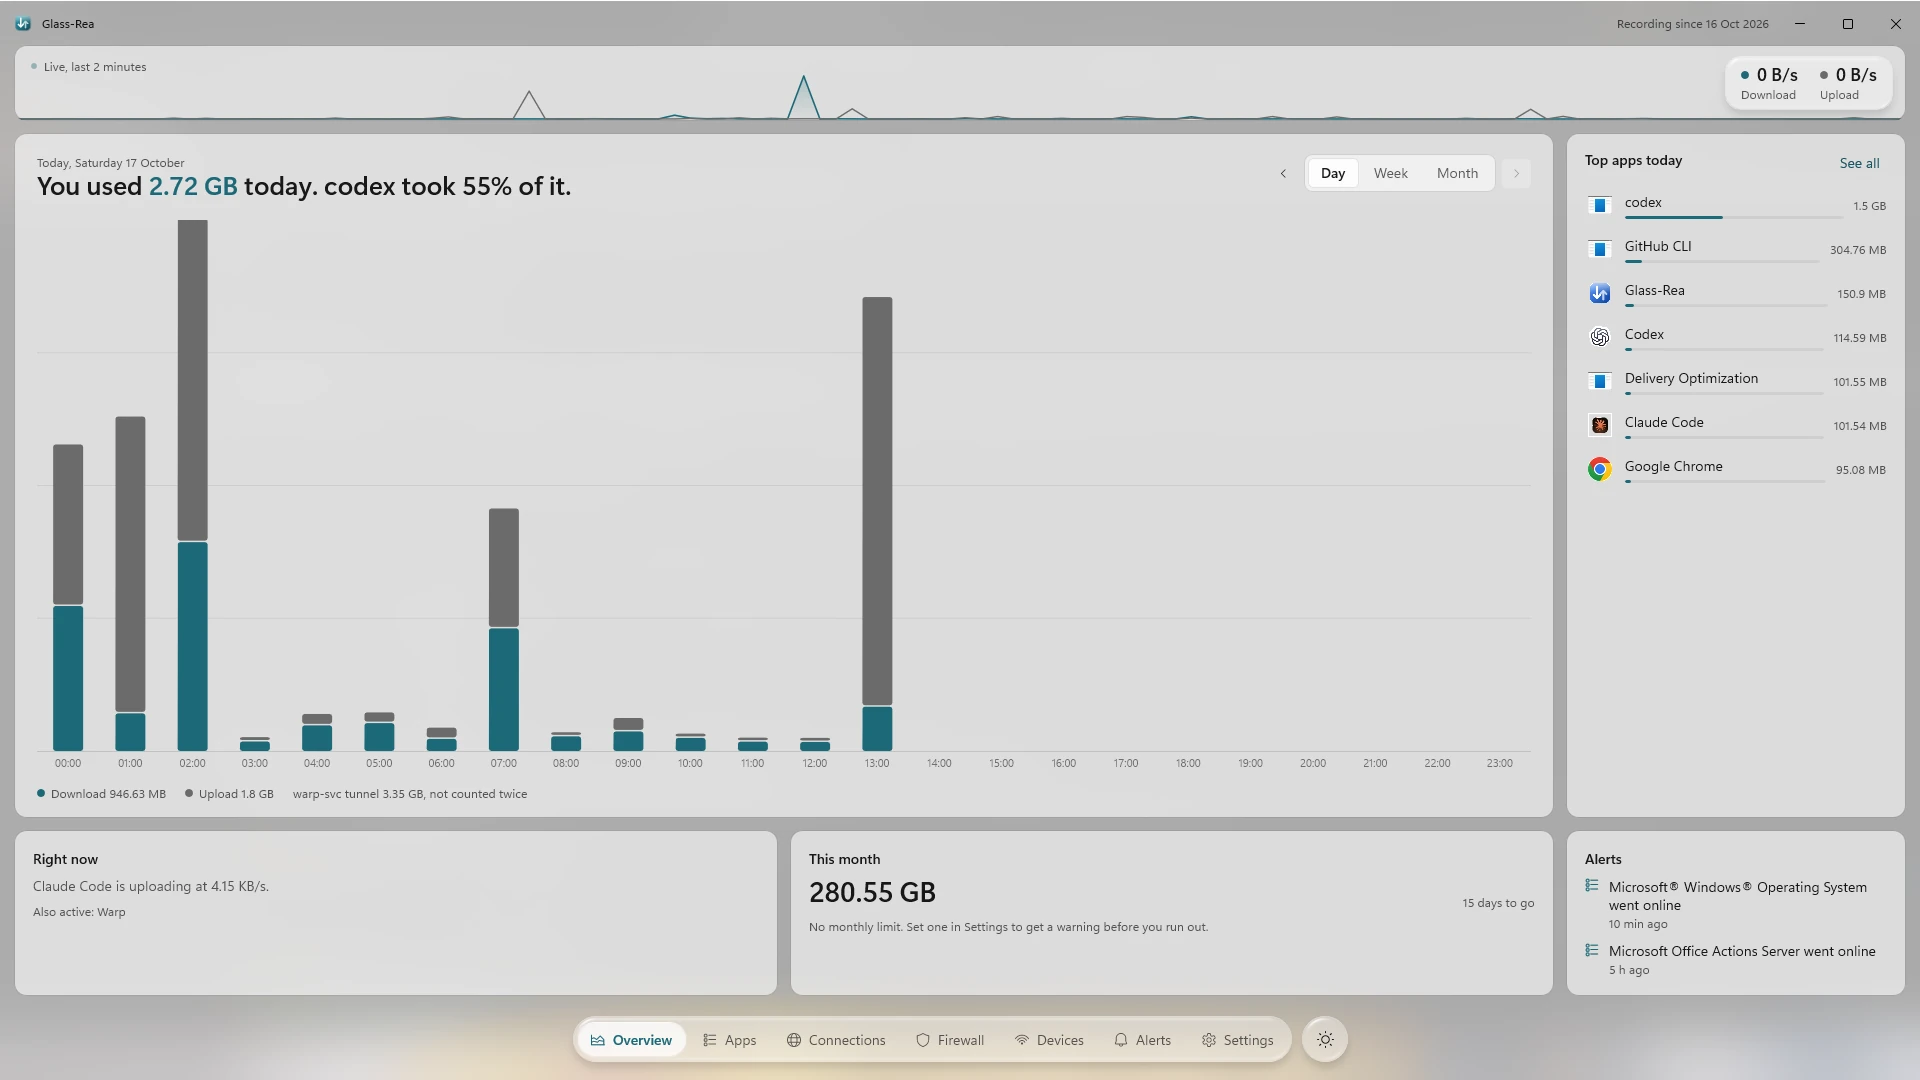Select the Day view
The height and width of the screenshot is (1080, 1920).
click(x=1332, y=173)
